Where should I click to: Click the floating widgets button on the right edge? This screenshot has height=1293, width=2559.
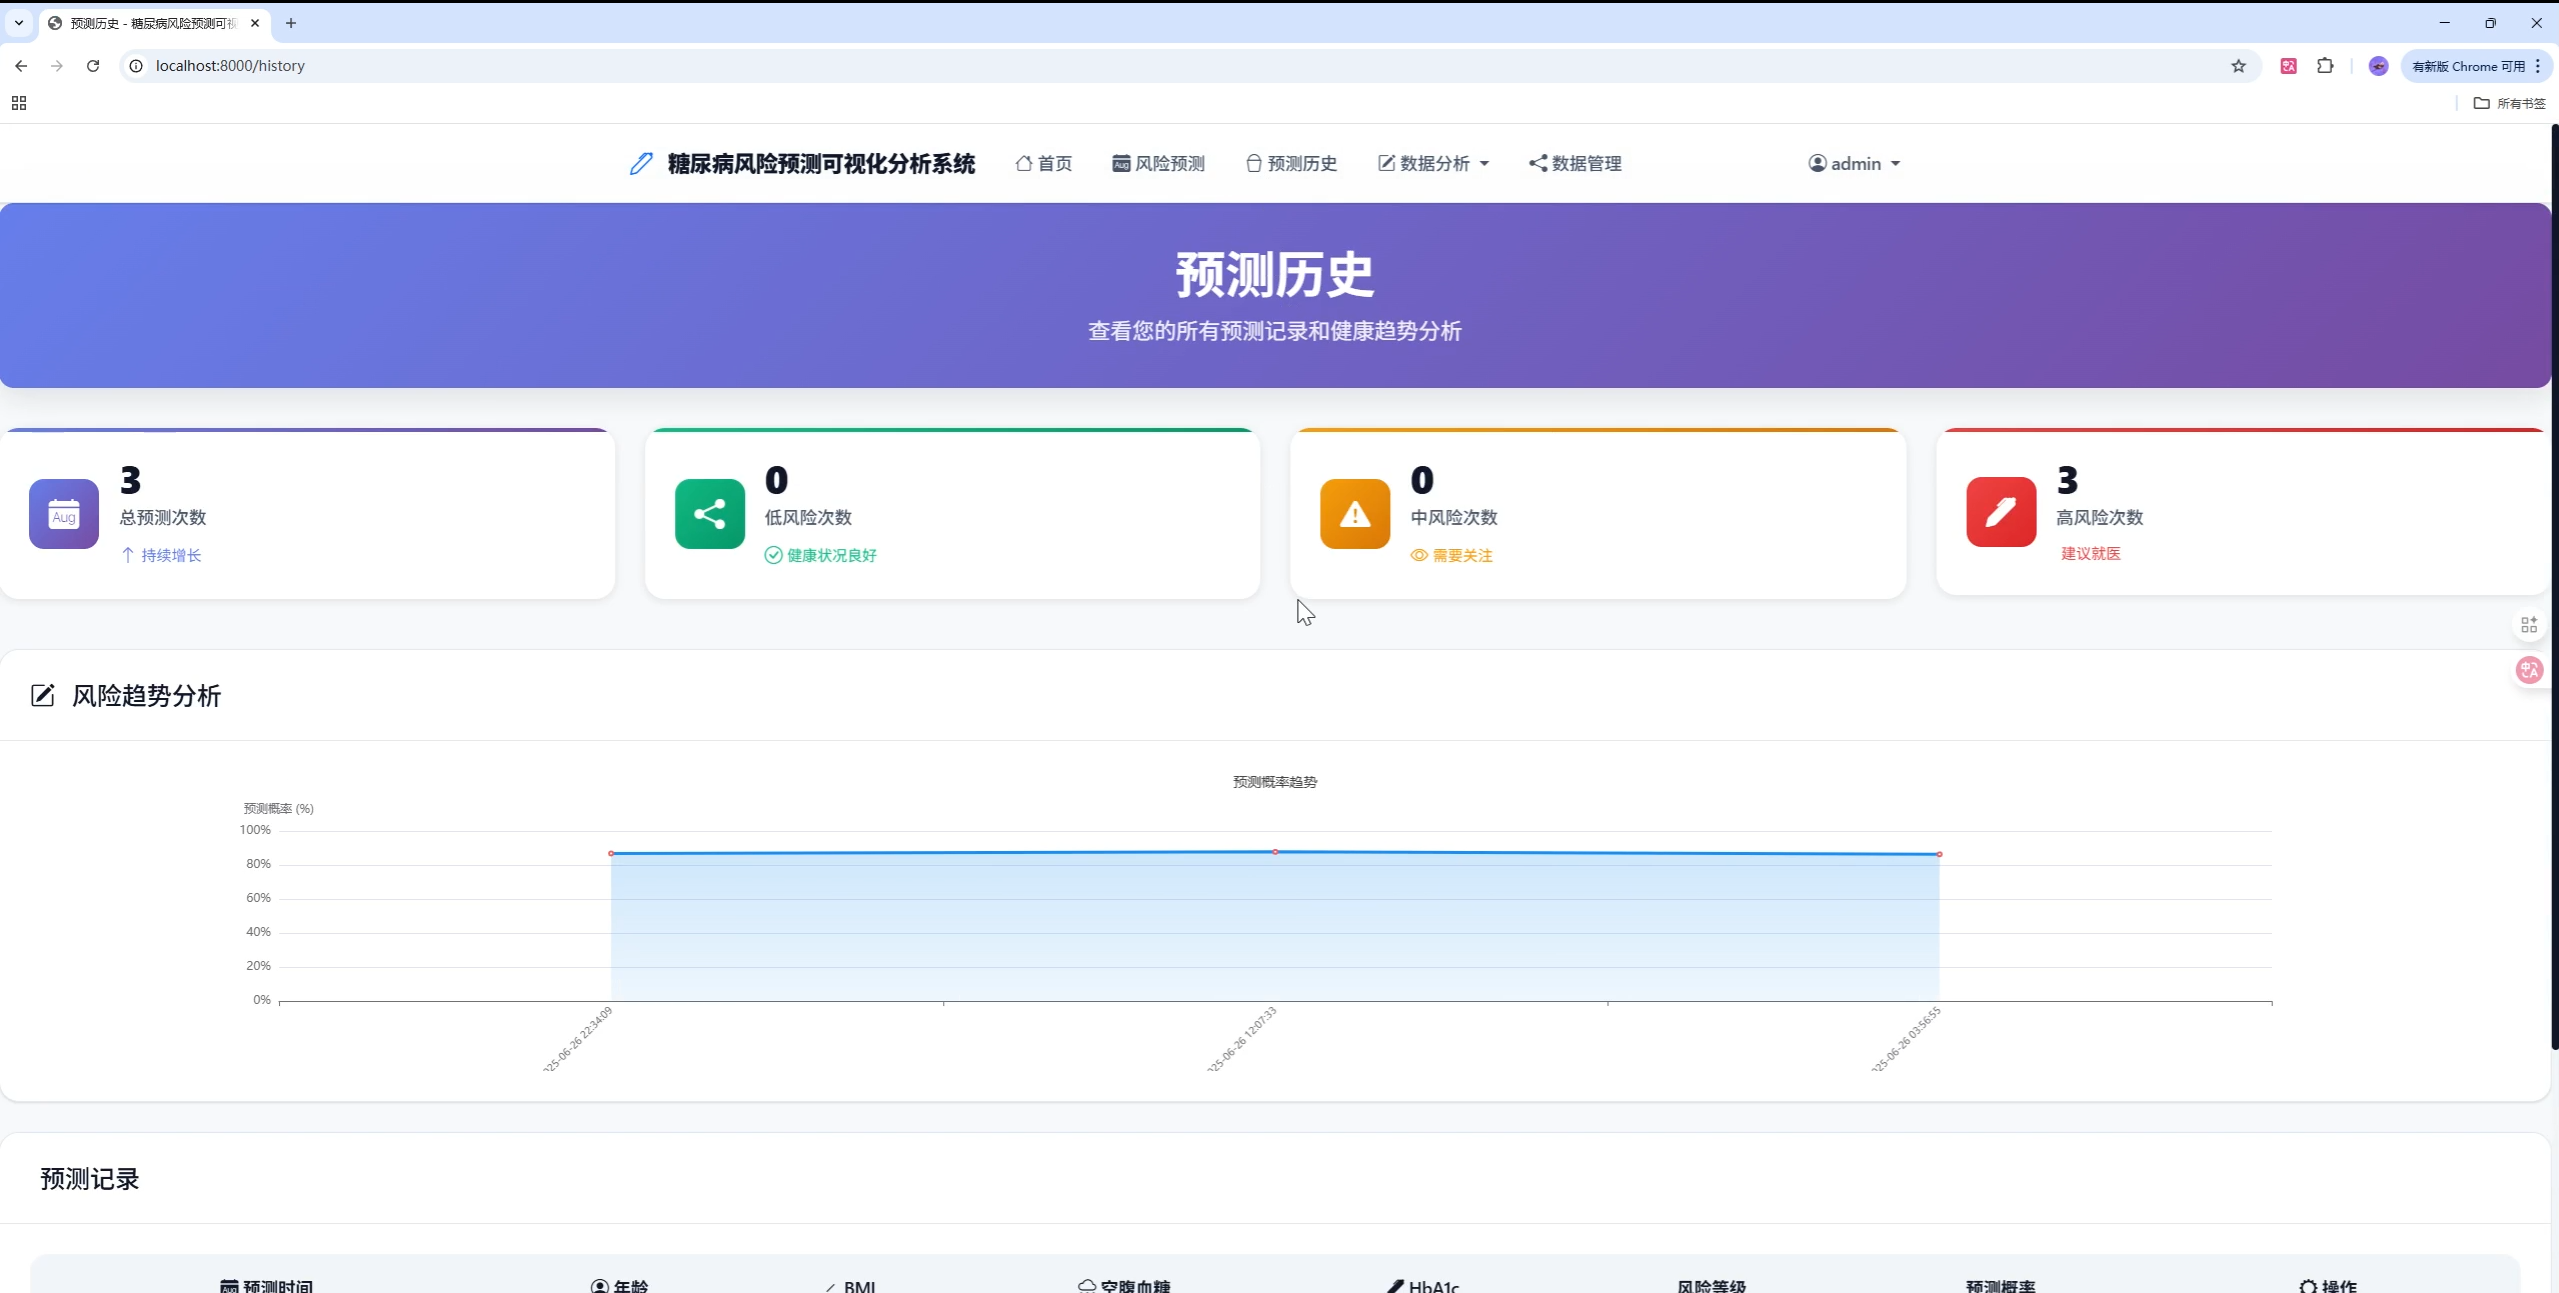tap(2529, 623)
